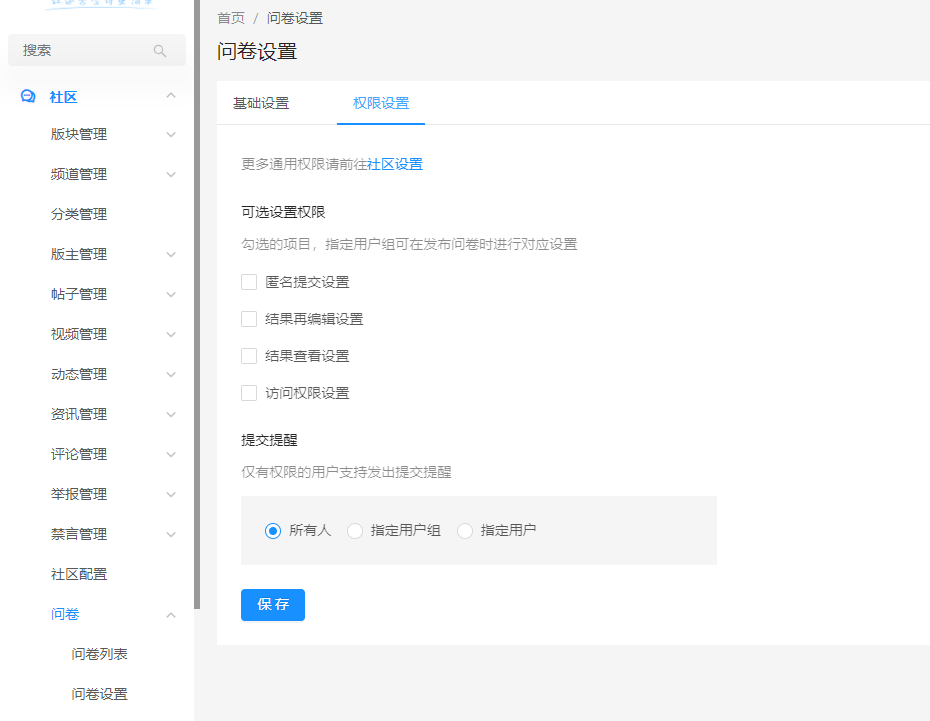Choose the 指定用户组 radio option
This screenshot has height=721, width=930.
(355, 531)
